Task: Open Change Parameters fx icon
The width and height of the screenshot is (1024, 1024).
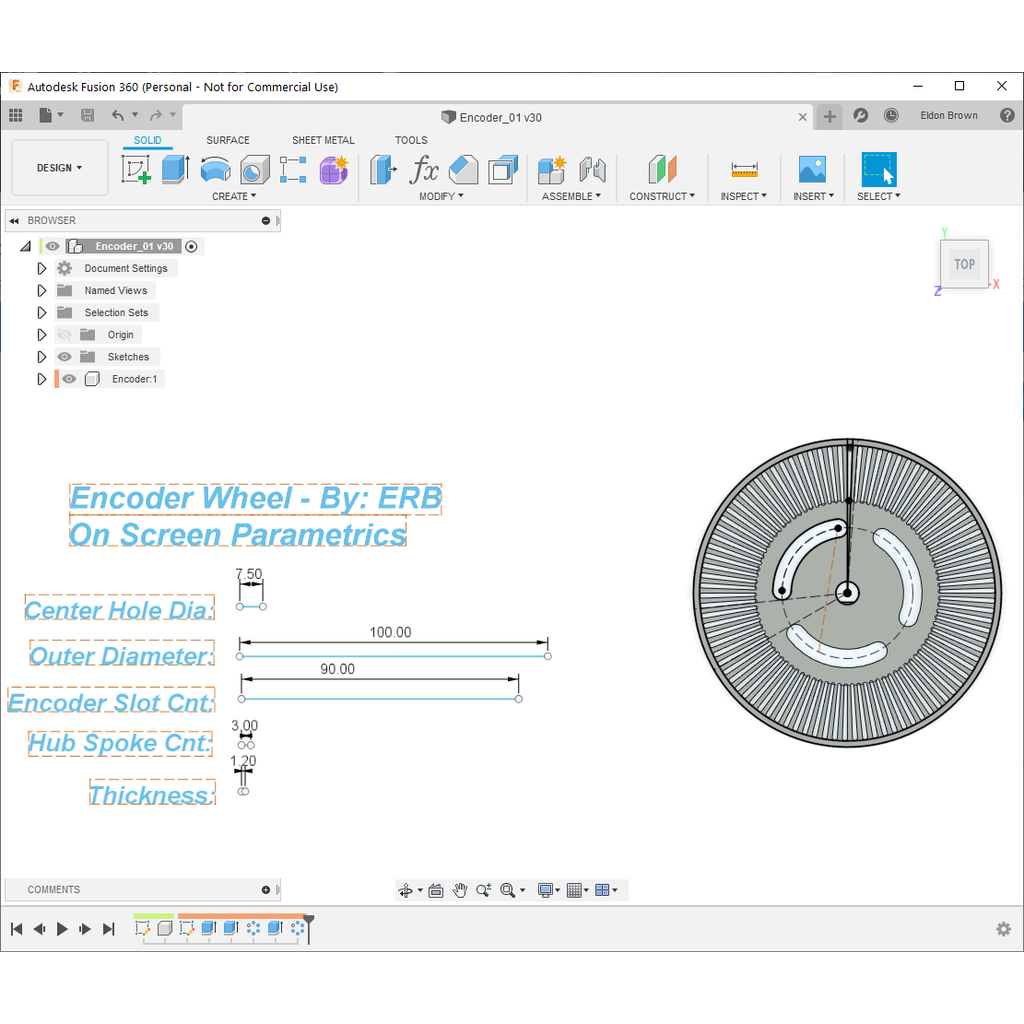Action: [x=423, y=170]
